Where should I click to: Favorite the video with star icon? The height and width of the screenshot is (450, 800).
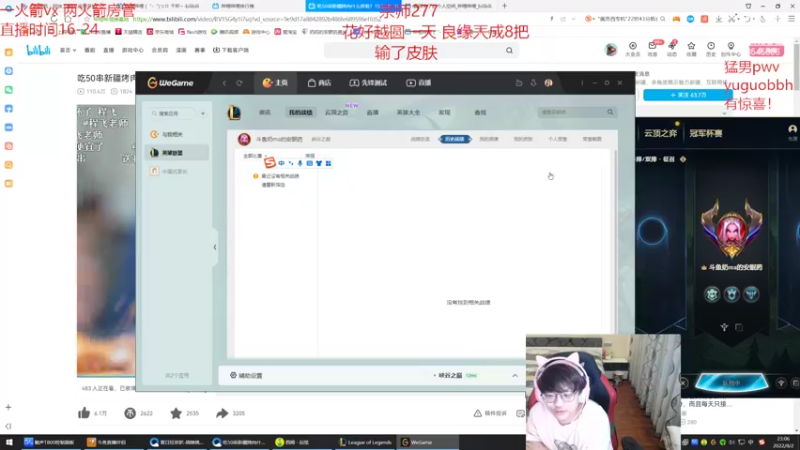point(176,413)
